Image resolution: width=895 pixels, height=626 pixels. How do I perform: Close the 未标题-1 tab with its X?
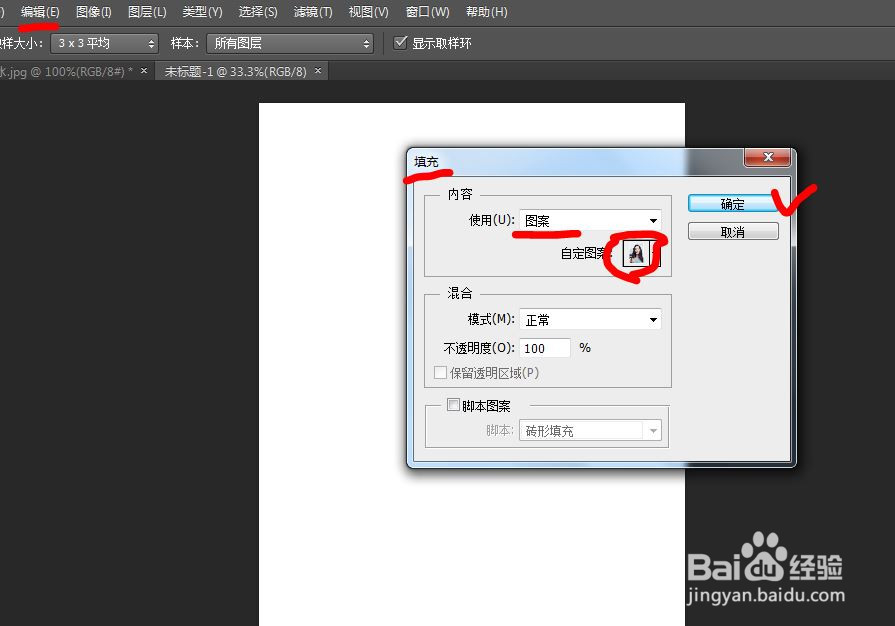coord(317,71)
